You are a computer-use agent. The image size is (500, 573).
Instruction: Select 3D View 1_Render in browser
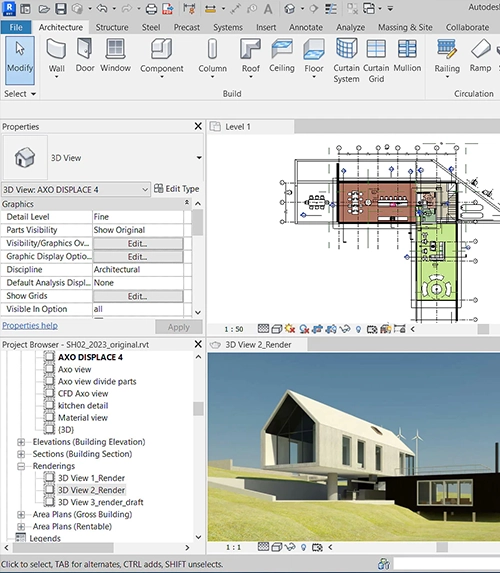coord(91,478)
